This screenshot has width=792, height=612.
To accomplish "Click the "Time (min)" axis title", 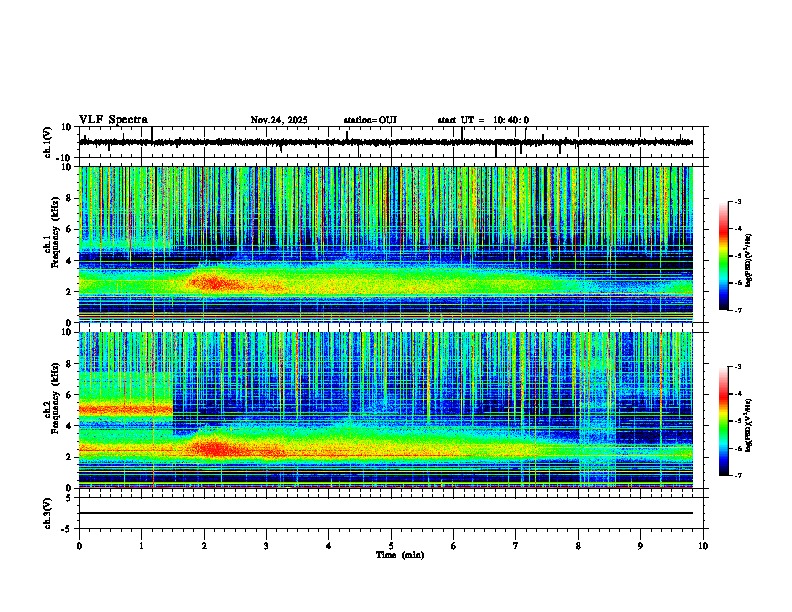I will tap(400, 555).
